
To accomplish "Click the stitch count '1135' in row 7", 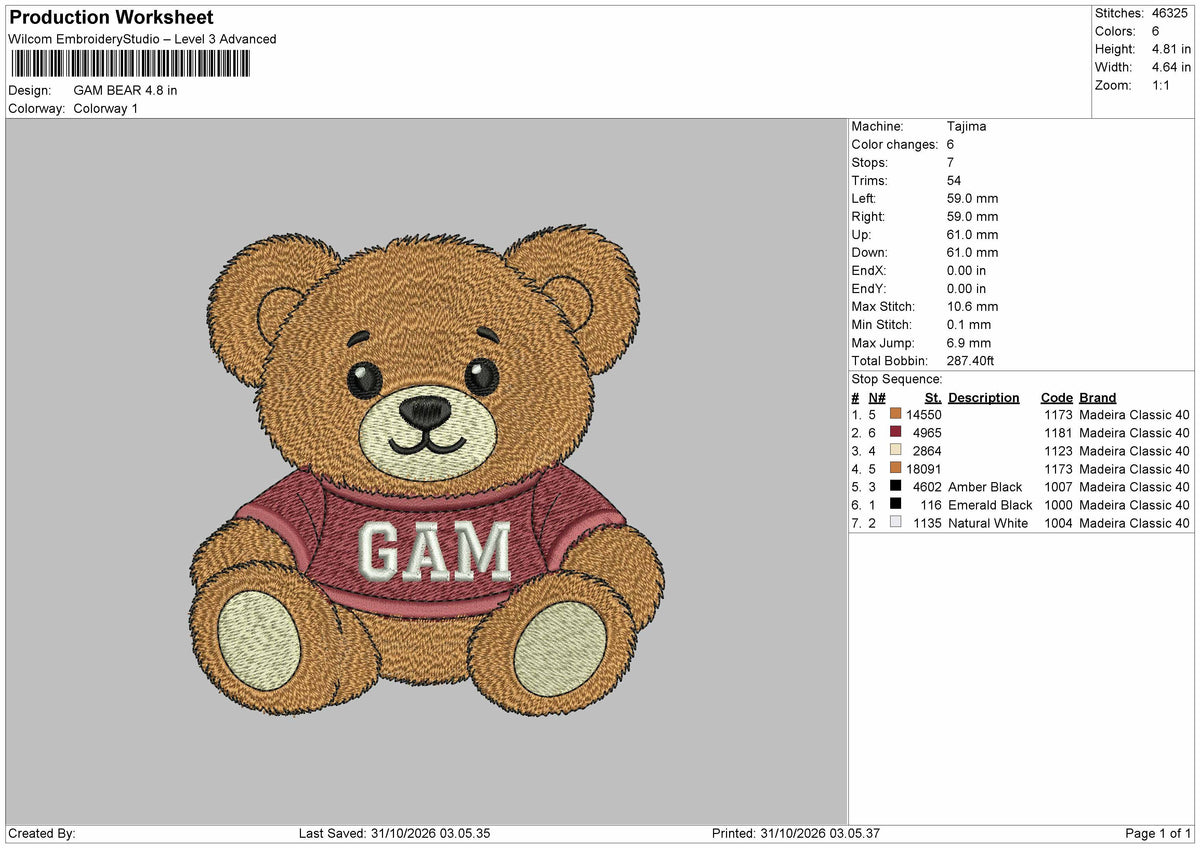I will pos(927,522).
